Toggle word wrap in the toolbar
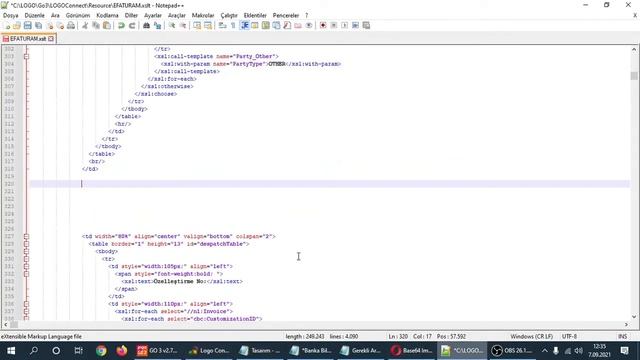The image size is (640, 360). click(x=222, y=26)
